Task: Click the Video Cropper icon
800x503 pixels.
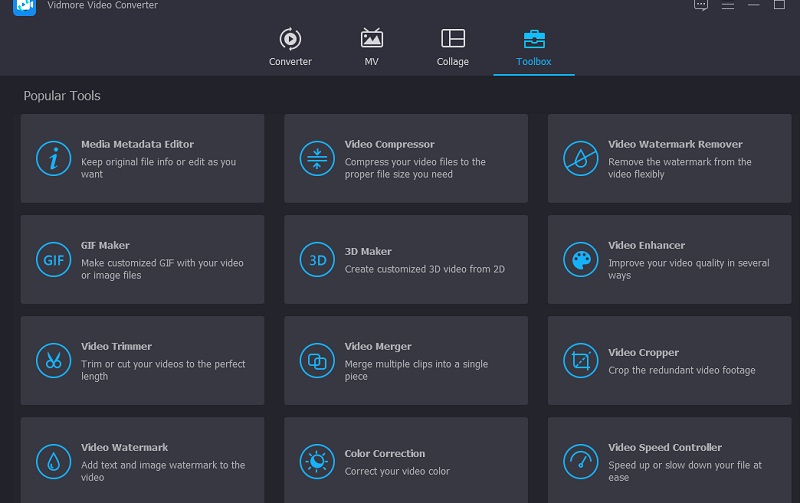Action: pyautogui.click(x=580, y=361)
